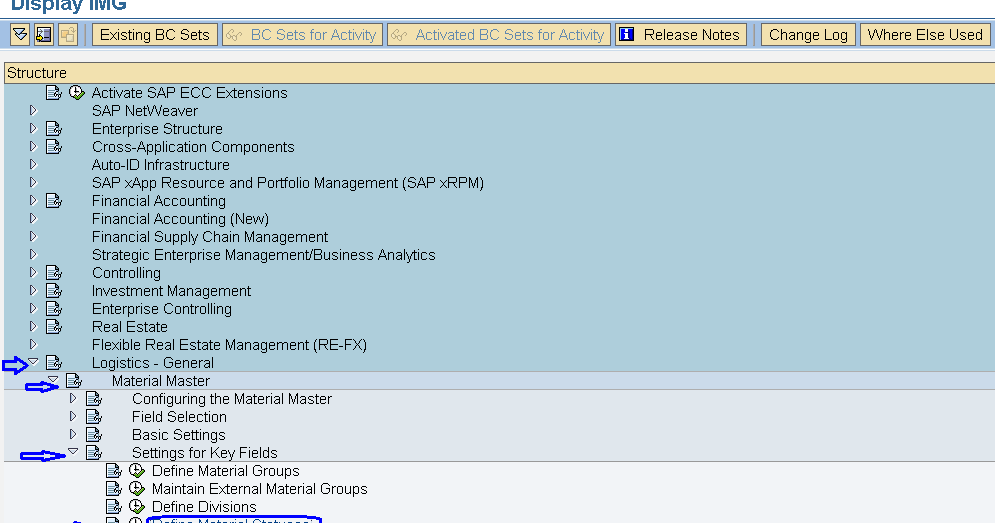Expand Configuring the Material Master node
The height and width of the screenshot is (523, 995).
pos(73,398)
